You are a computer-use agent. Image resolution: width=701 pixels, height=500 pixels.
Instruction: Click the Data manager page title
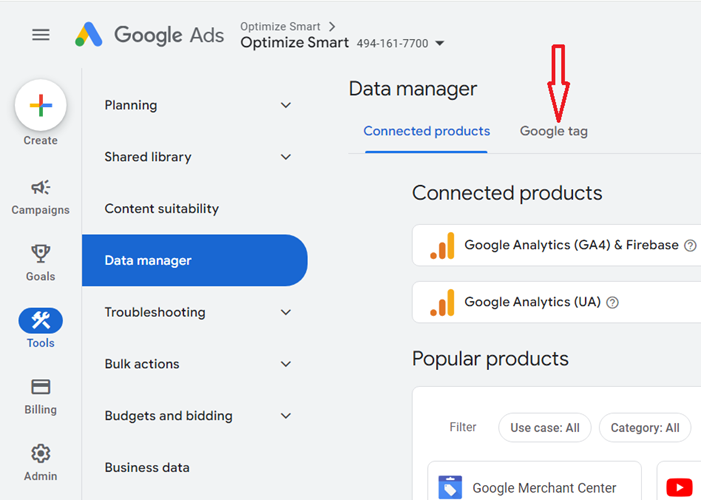pos(413,89)
